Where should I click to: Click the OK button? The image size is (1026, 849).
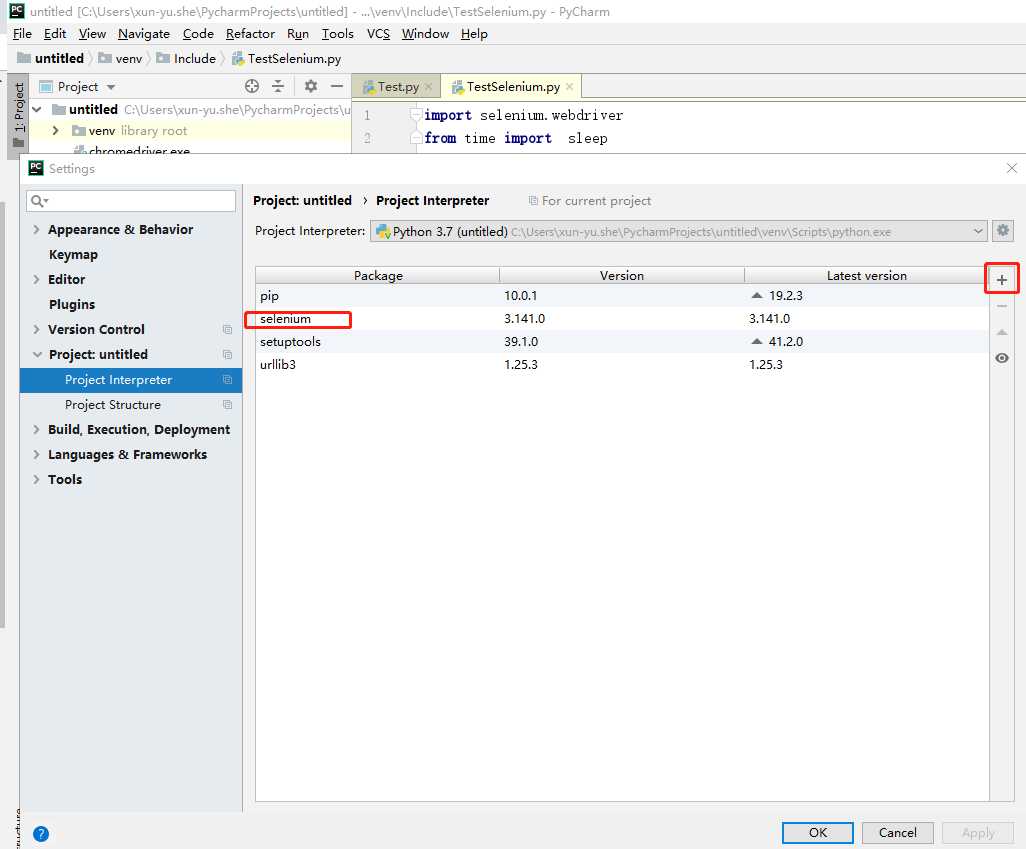tap(817, 833)
